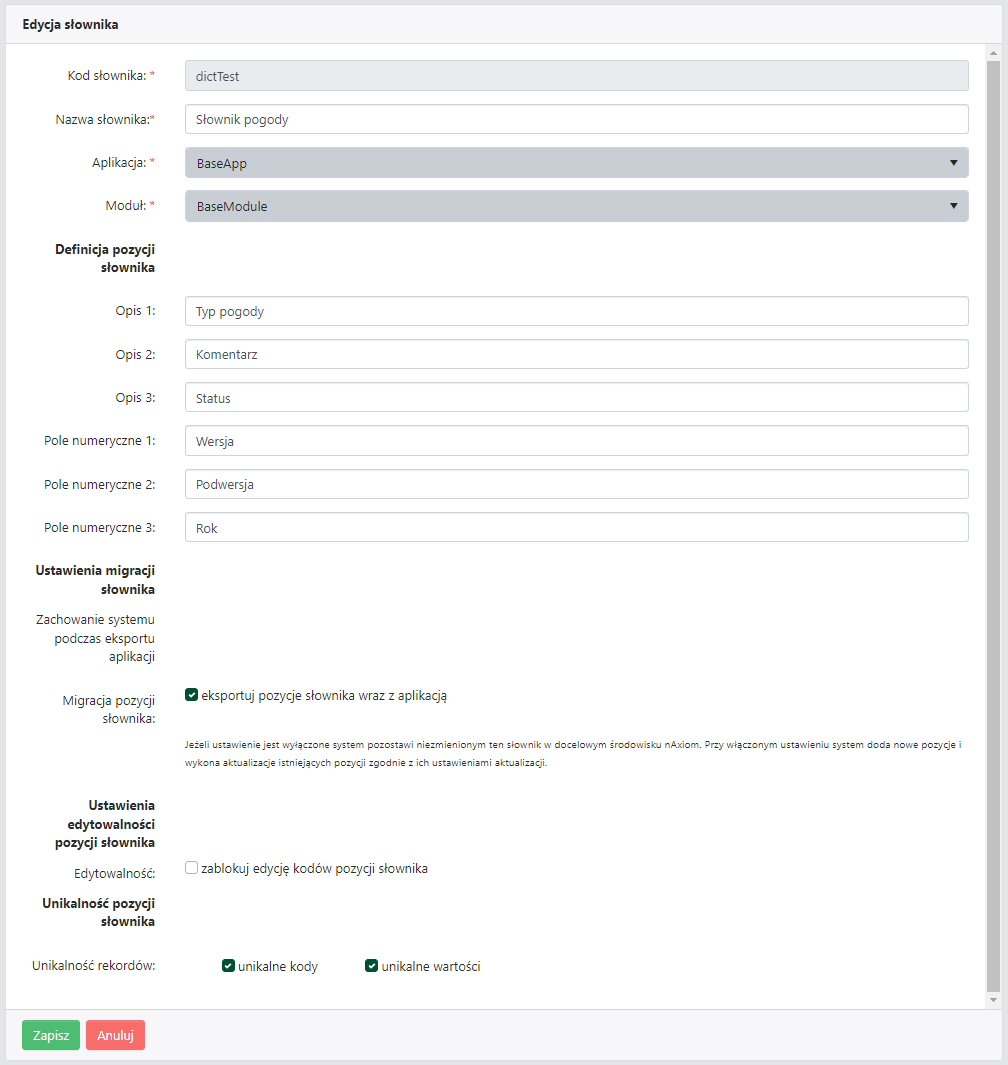Click 'Pole numeryczne 3' field containing Rok

(x=576, y=527)
